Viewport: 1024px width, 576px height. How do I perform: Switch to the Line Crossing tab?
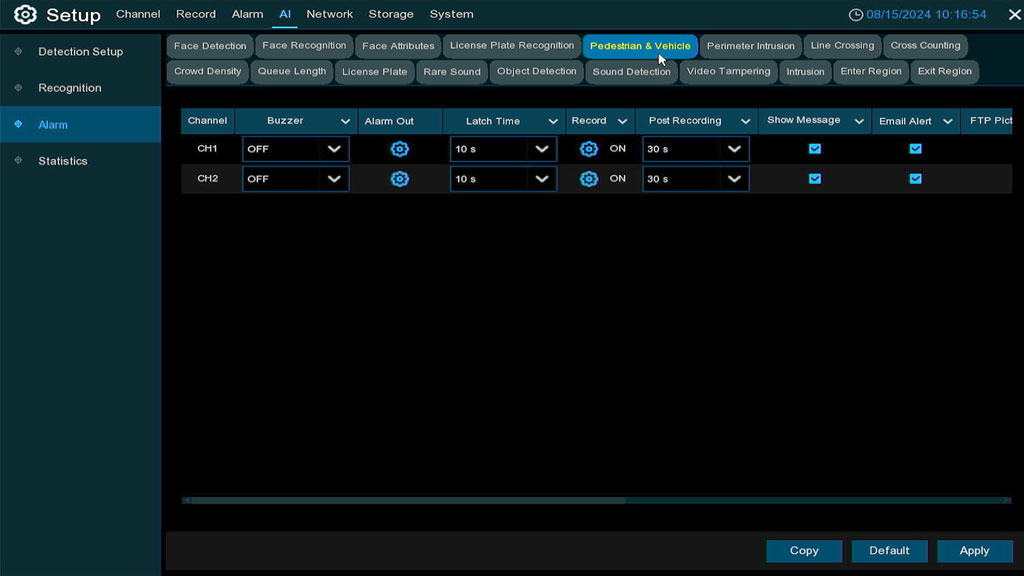842,46
